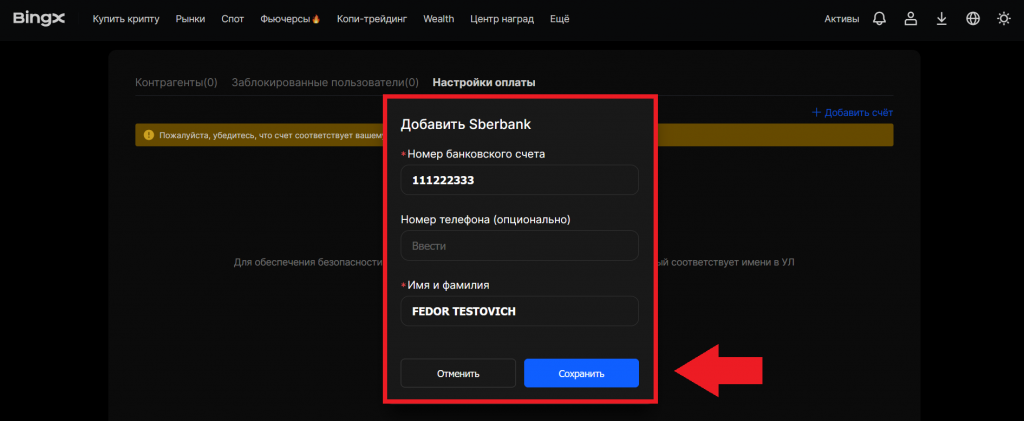Expand the Ещё menu
The width and height of the screenshot is (1024, 421).
(560, 19)
